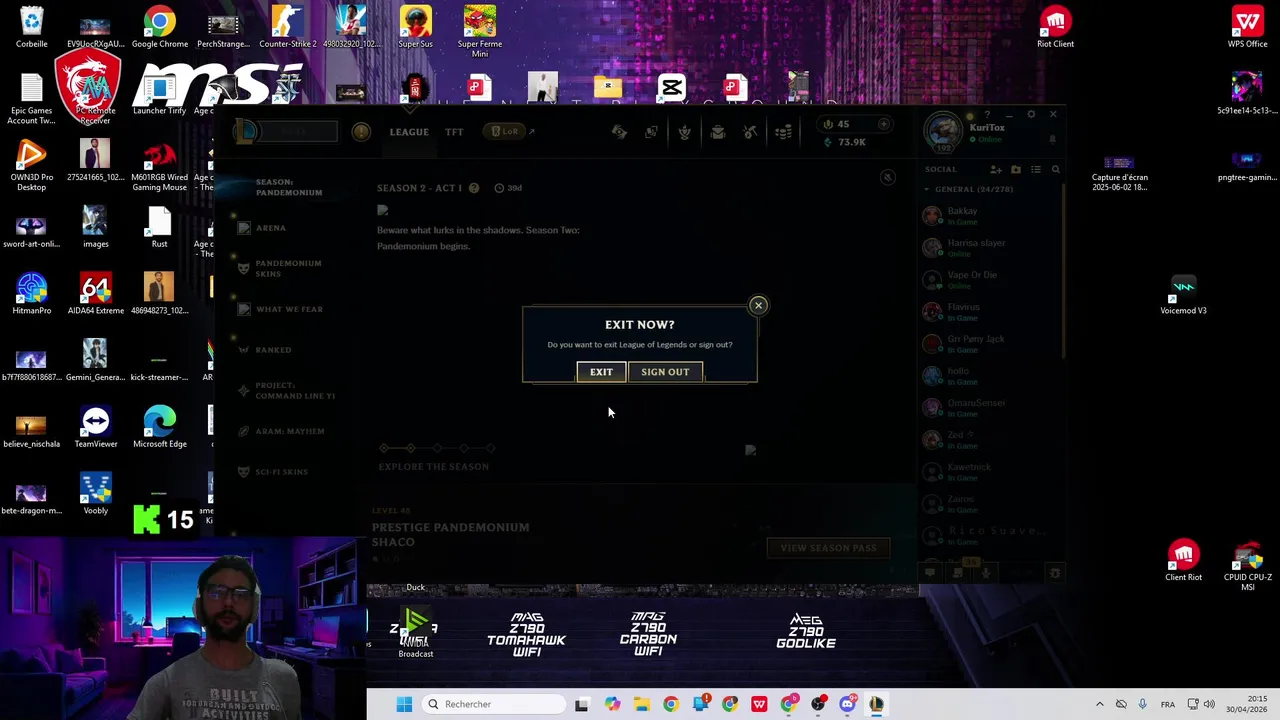The image size is (1280, 720).
Task: Show hidden system tray icons chevron
Action: tap(1099, 704)
